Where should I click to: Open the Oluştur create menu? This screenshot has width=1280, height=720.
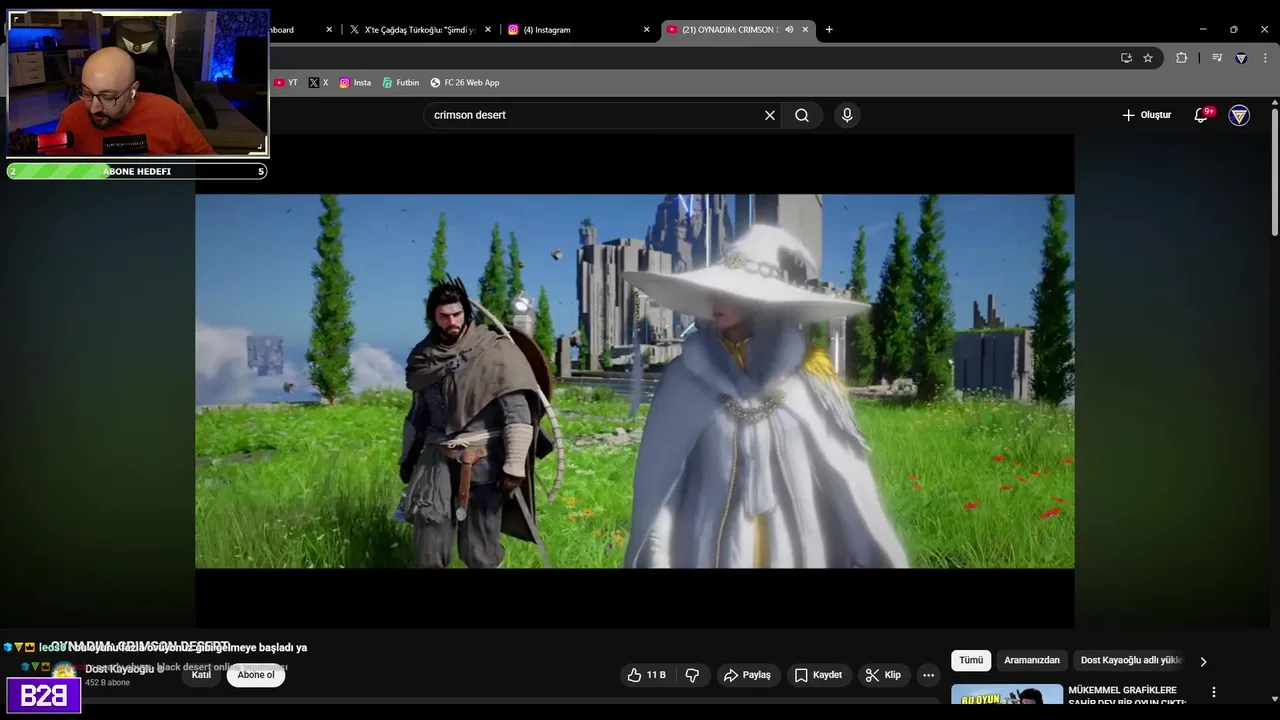click(x=1146, y=115)
